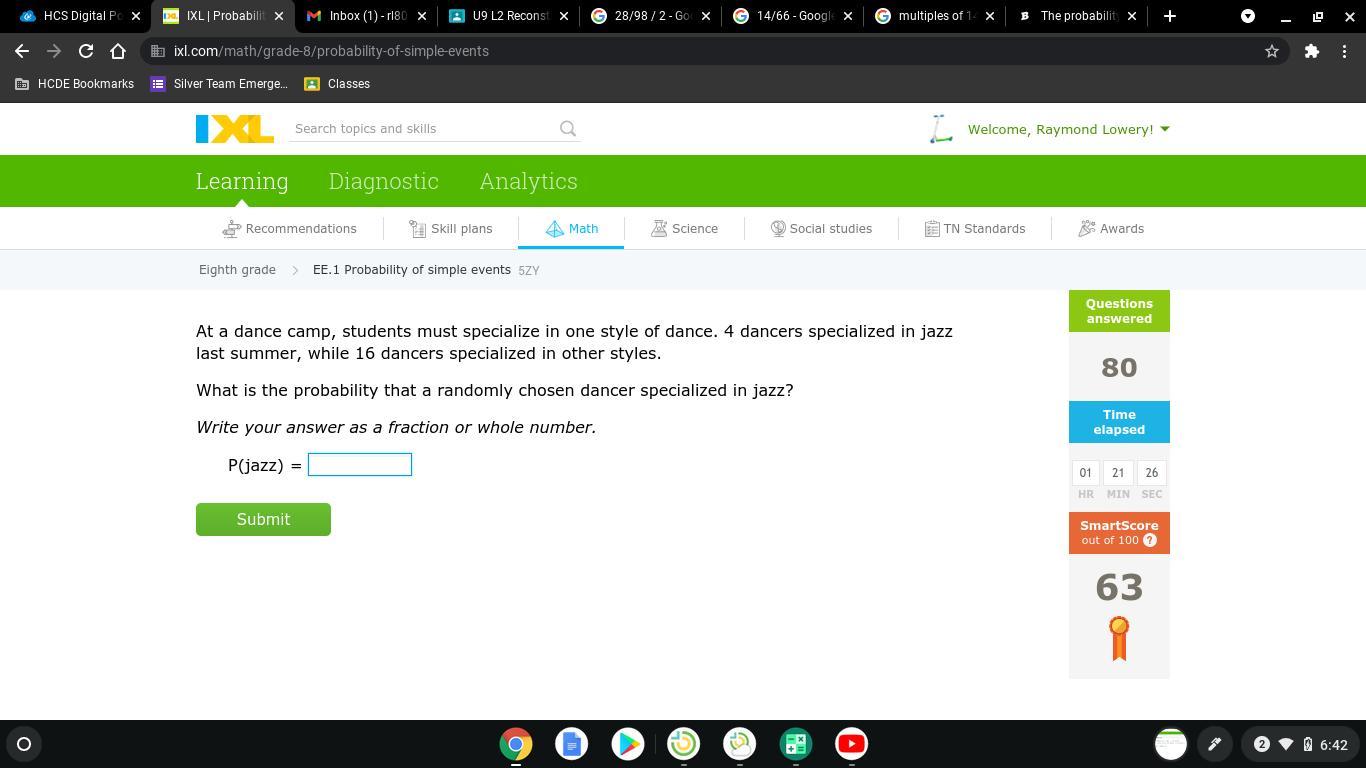Submit the answer
This screenshot has height=768, width=1366.
pyautogui.click(x=263, y=520)
